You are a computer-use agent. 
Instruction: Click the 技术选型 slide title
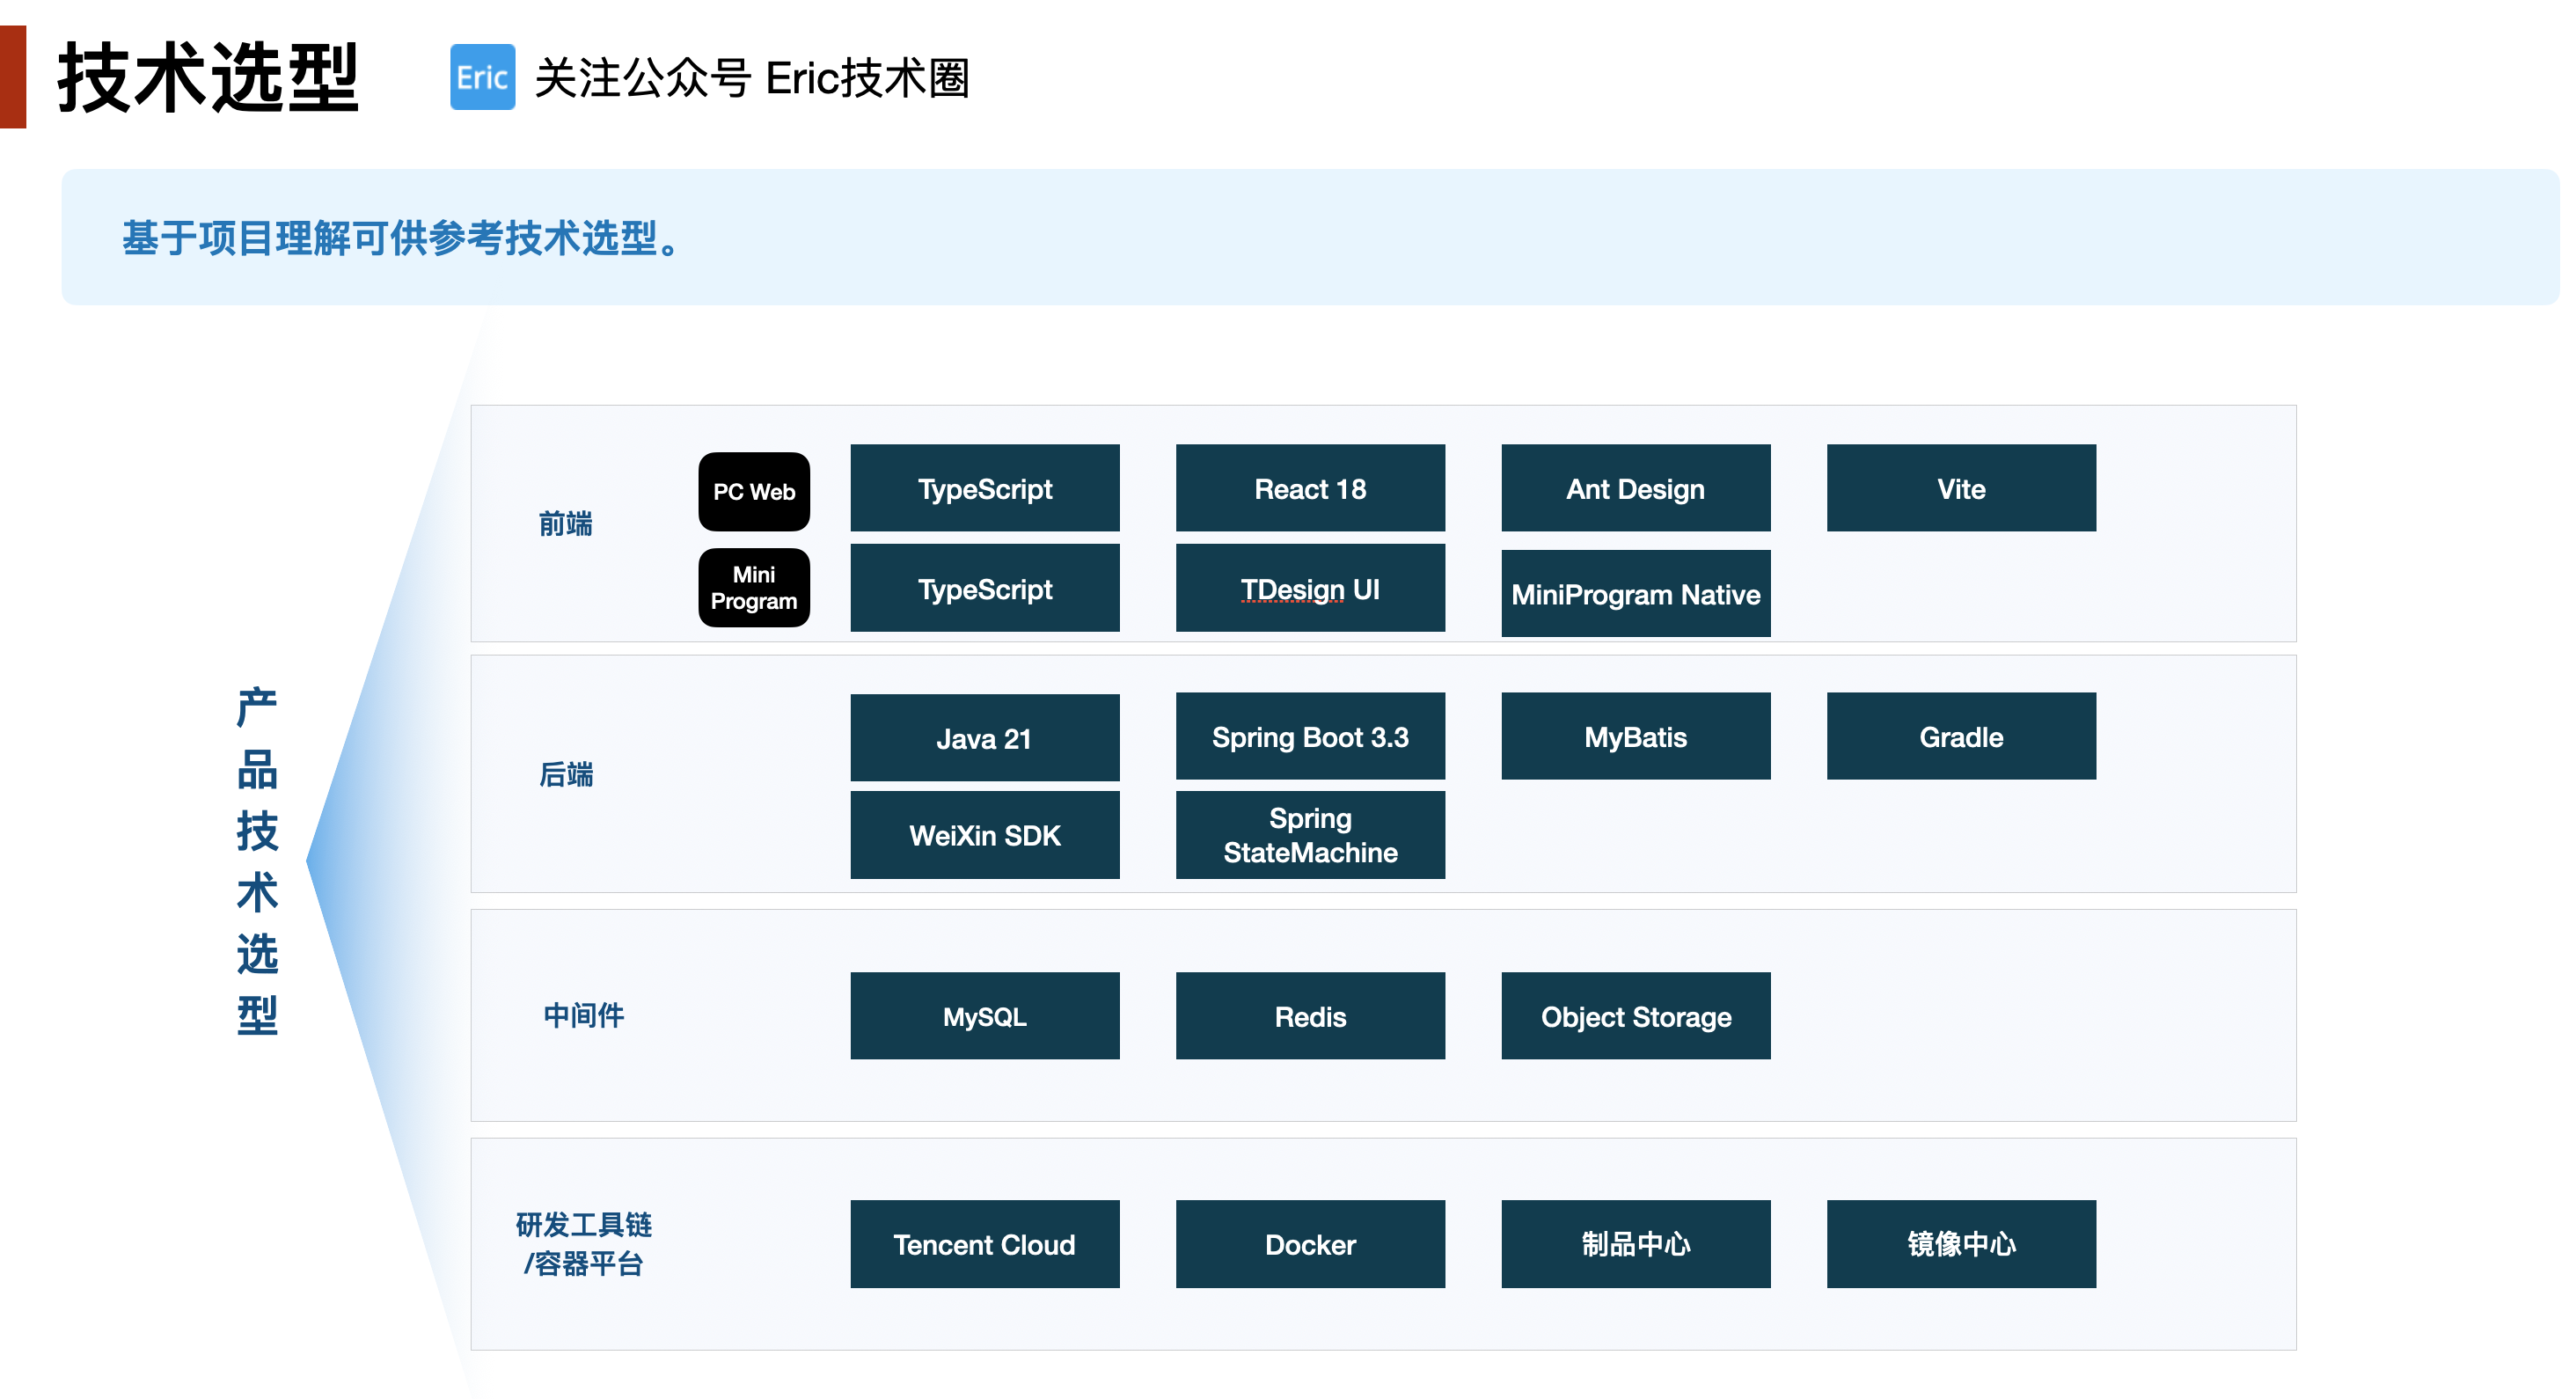(x=208, y=77)
